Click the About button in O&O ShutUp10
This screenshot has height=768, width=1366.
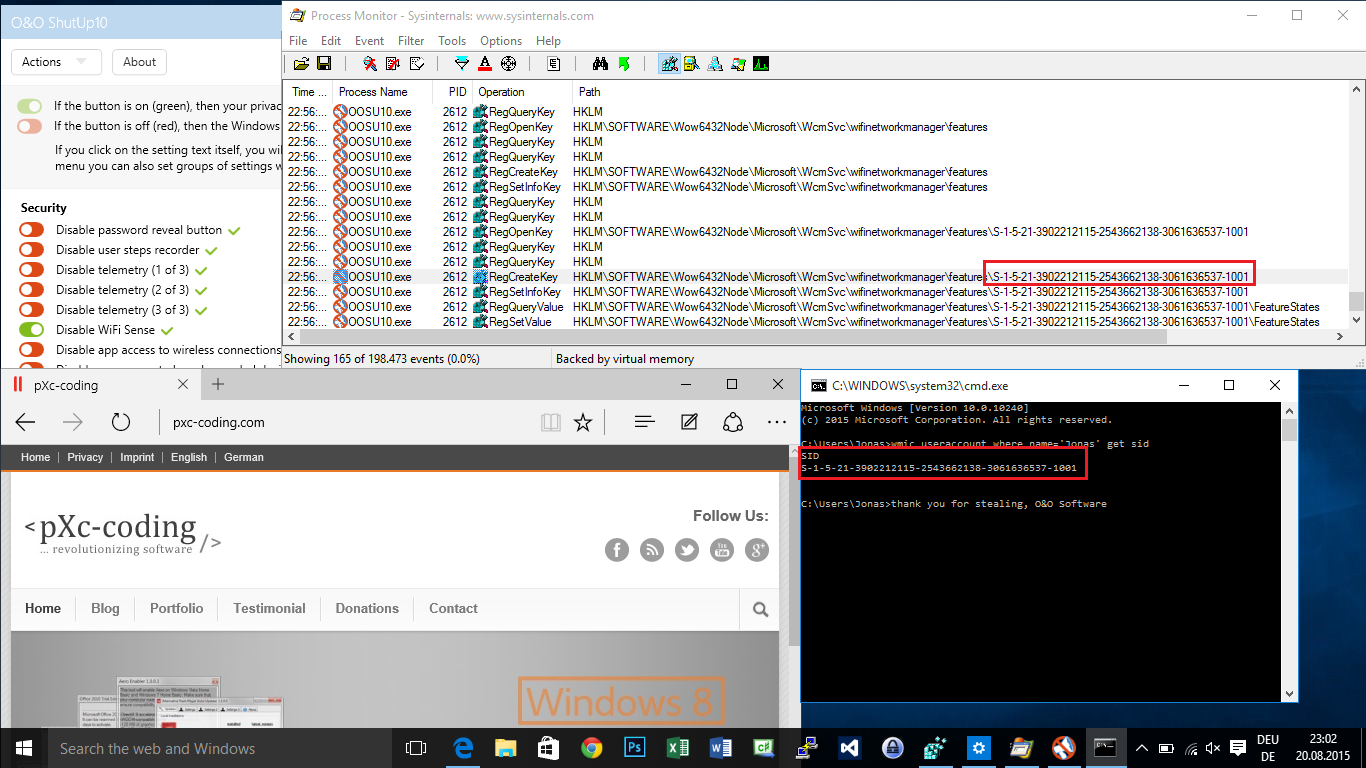(x=140, y=62)
